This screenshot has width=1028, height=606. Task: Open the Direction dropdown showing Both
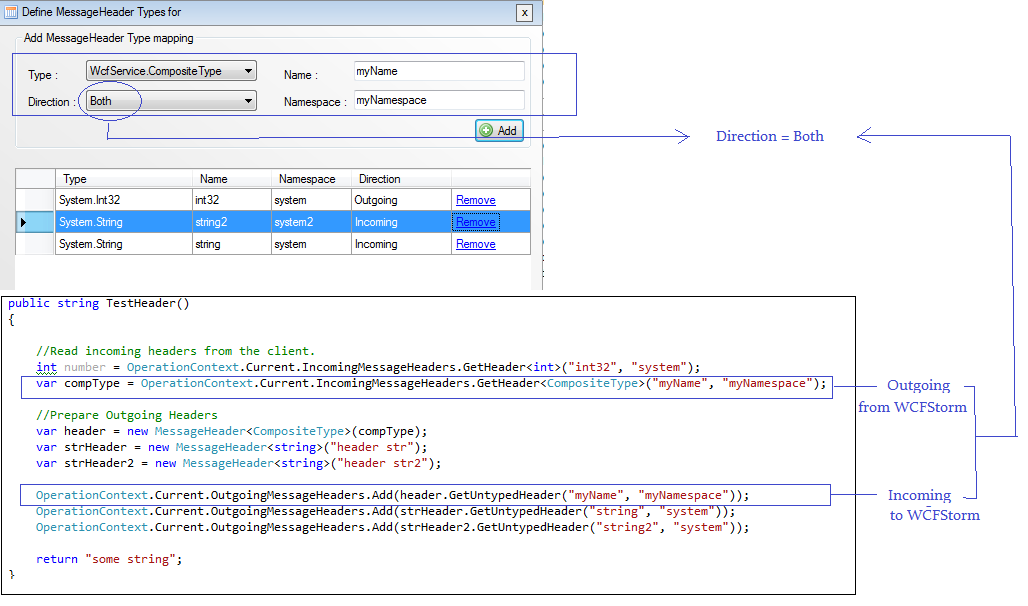[171, 101]
